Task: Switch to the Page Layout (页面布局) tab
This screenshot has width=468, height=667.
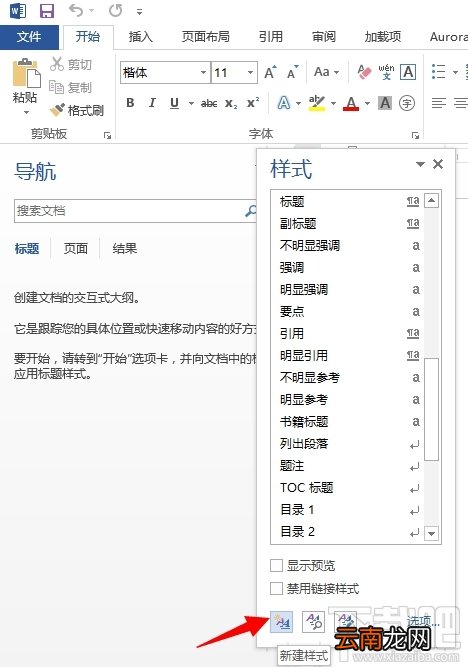Action: [x=205, y=37]
